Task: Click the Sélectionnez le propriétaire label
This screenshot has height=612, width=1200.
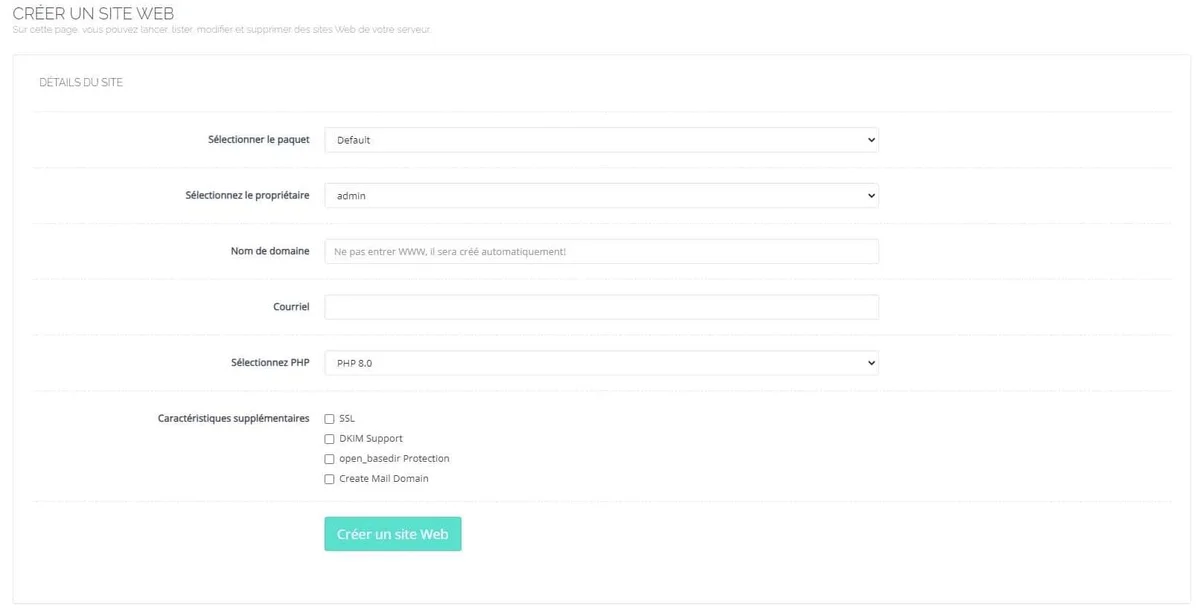Action: tap(247, 195)
